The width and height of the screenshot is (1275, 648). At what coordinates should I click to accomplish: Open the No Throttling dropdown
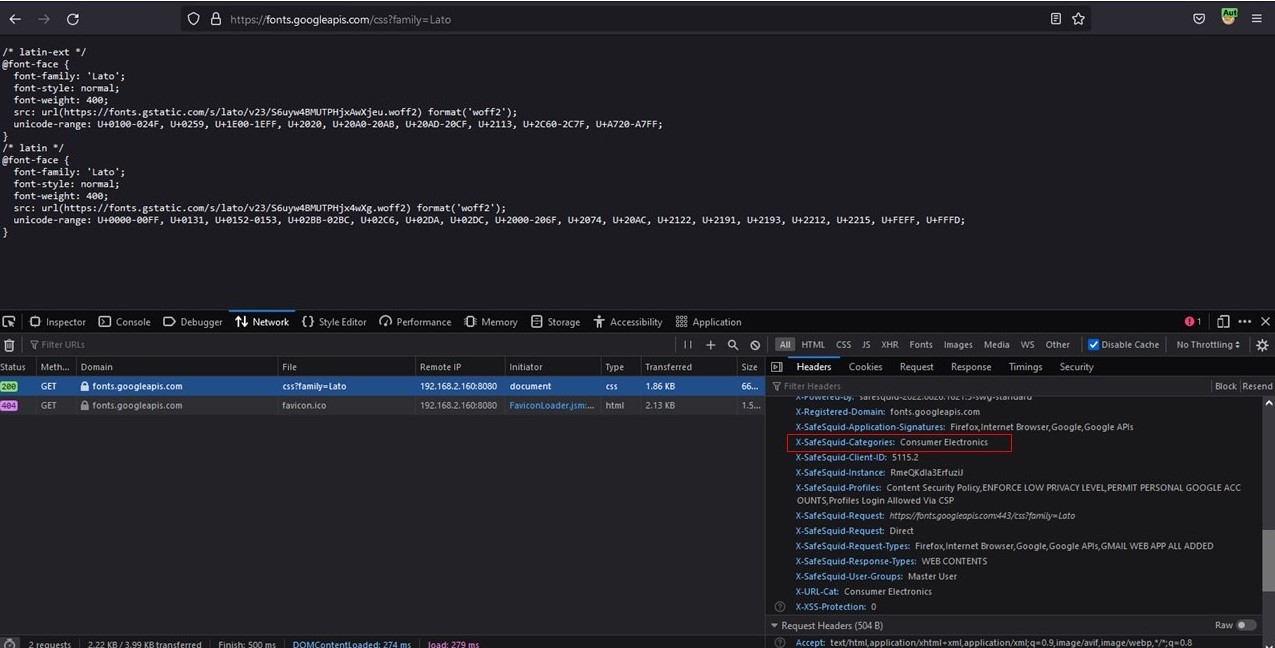click(1208, 345)
